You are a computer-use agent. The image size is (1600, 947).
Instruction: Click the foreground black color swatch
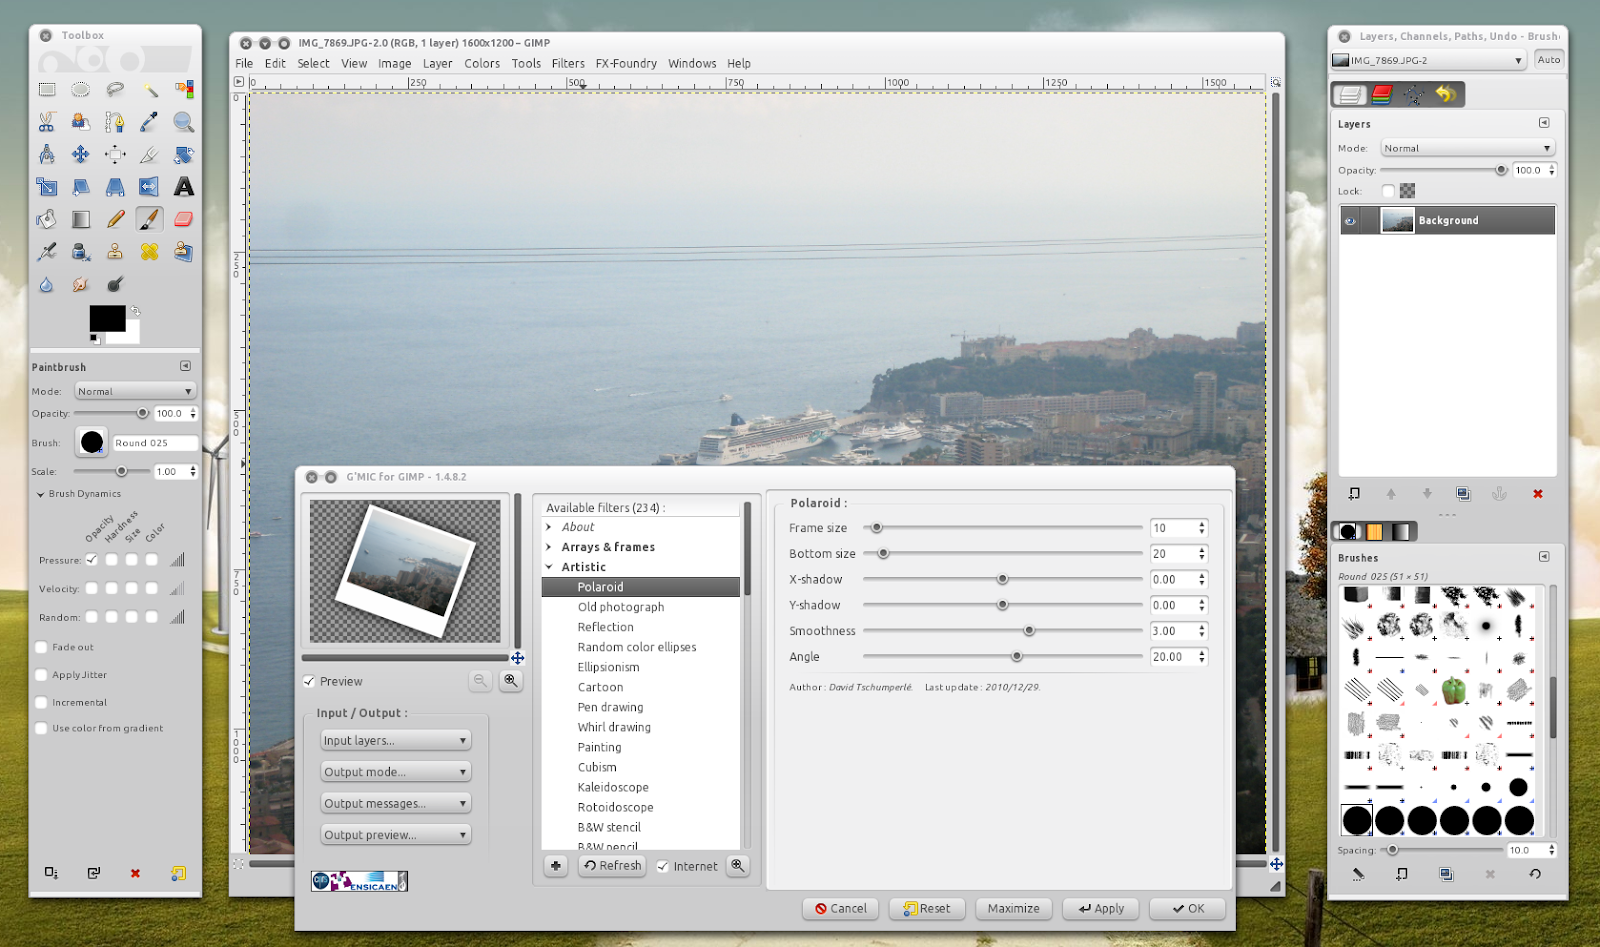[107, 318]
